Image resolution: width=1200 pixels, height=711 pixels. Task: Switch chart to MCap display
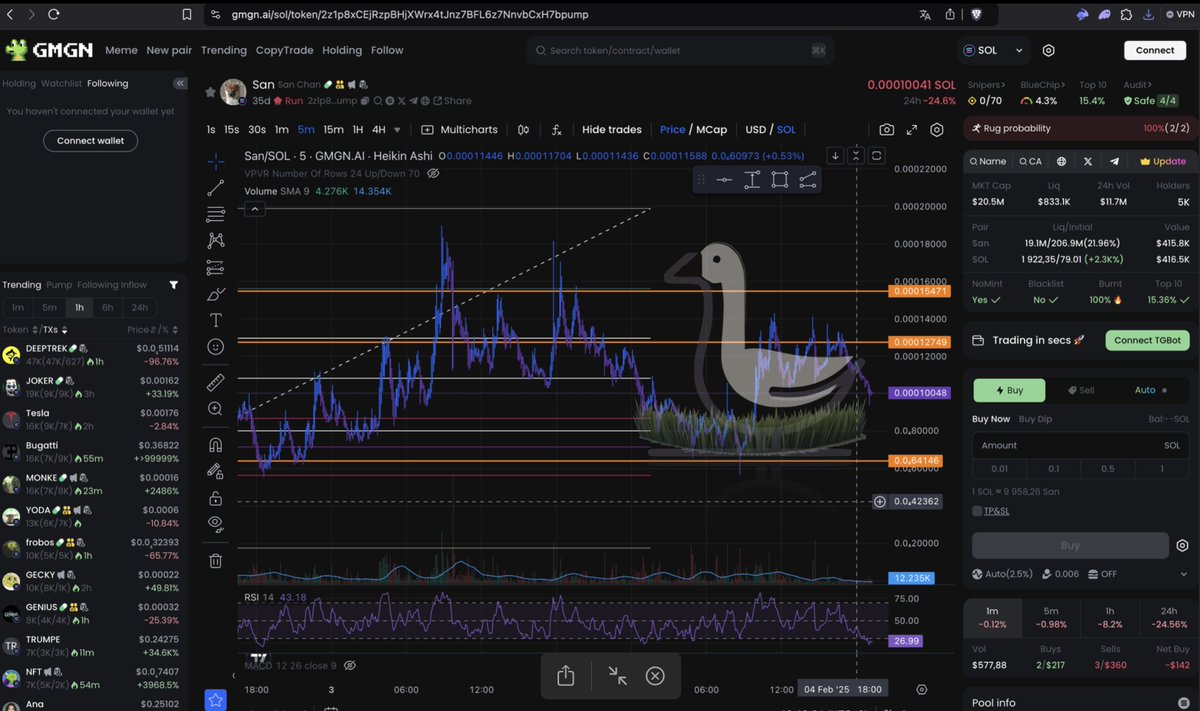point(711,130)
